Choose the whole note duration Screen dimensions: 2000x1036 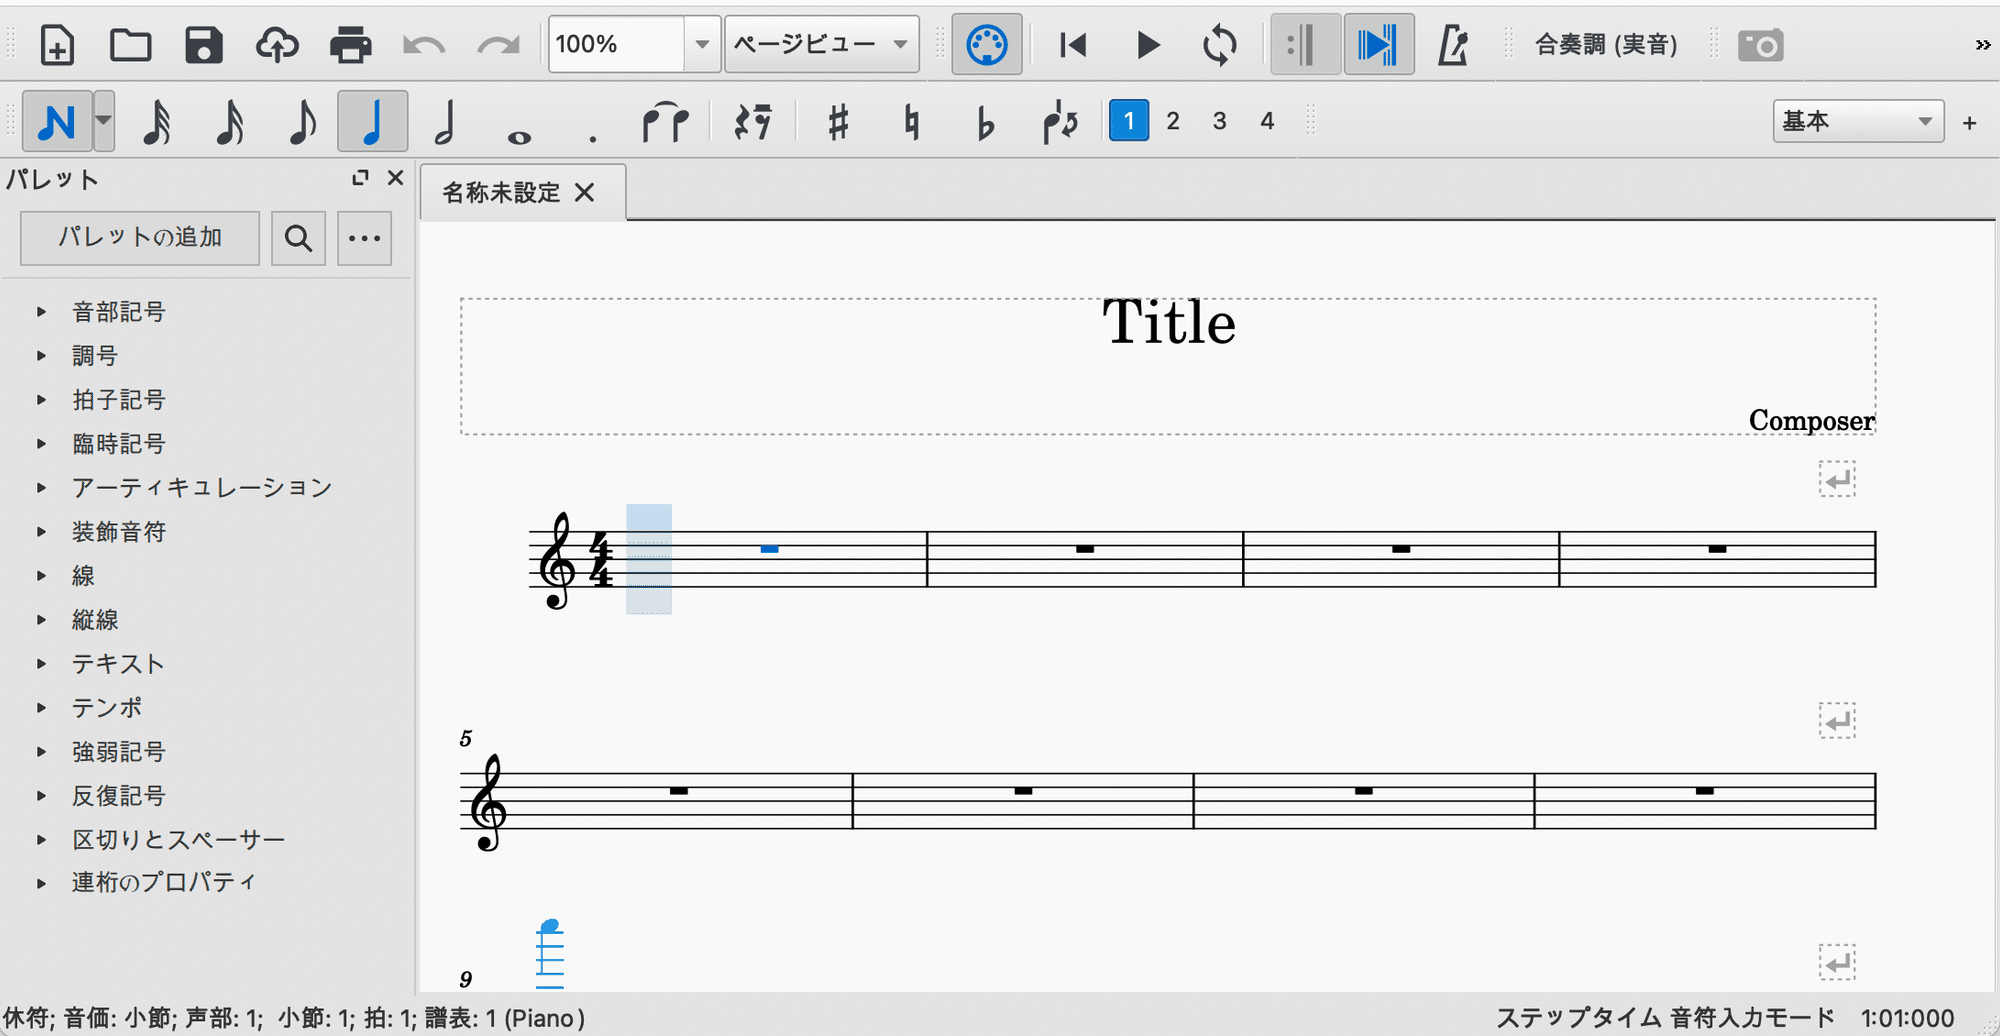coord(519,122)
